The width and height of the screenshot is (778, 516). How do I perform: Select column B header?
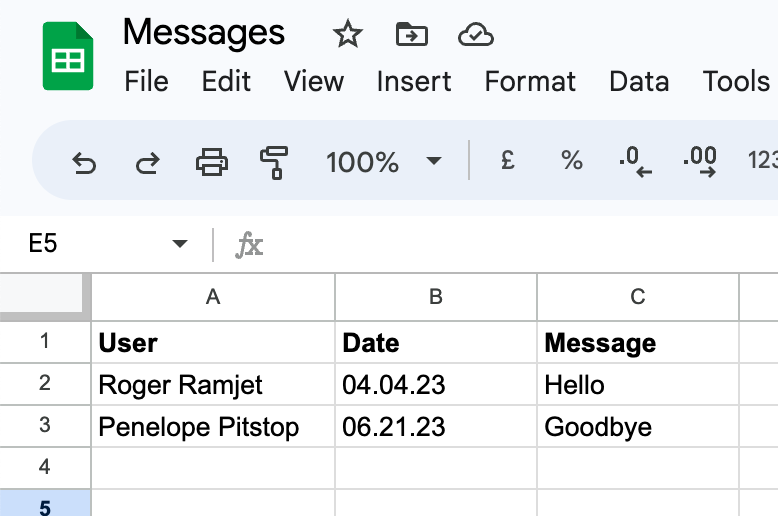point(435,296)
